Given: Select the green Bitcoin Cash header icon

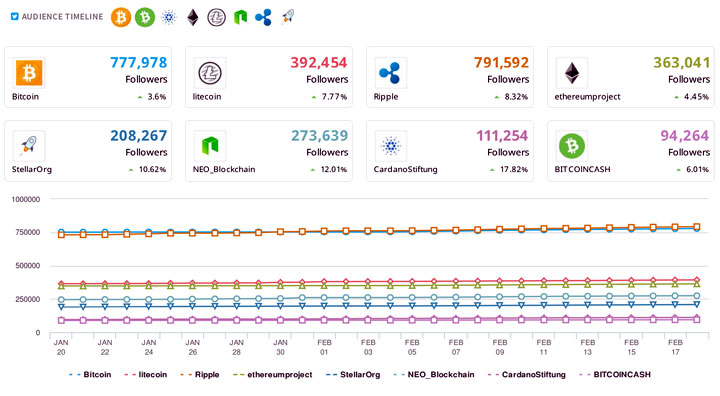Looking at the screenshot, I should tap(145, 17).
